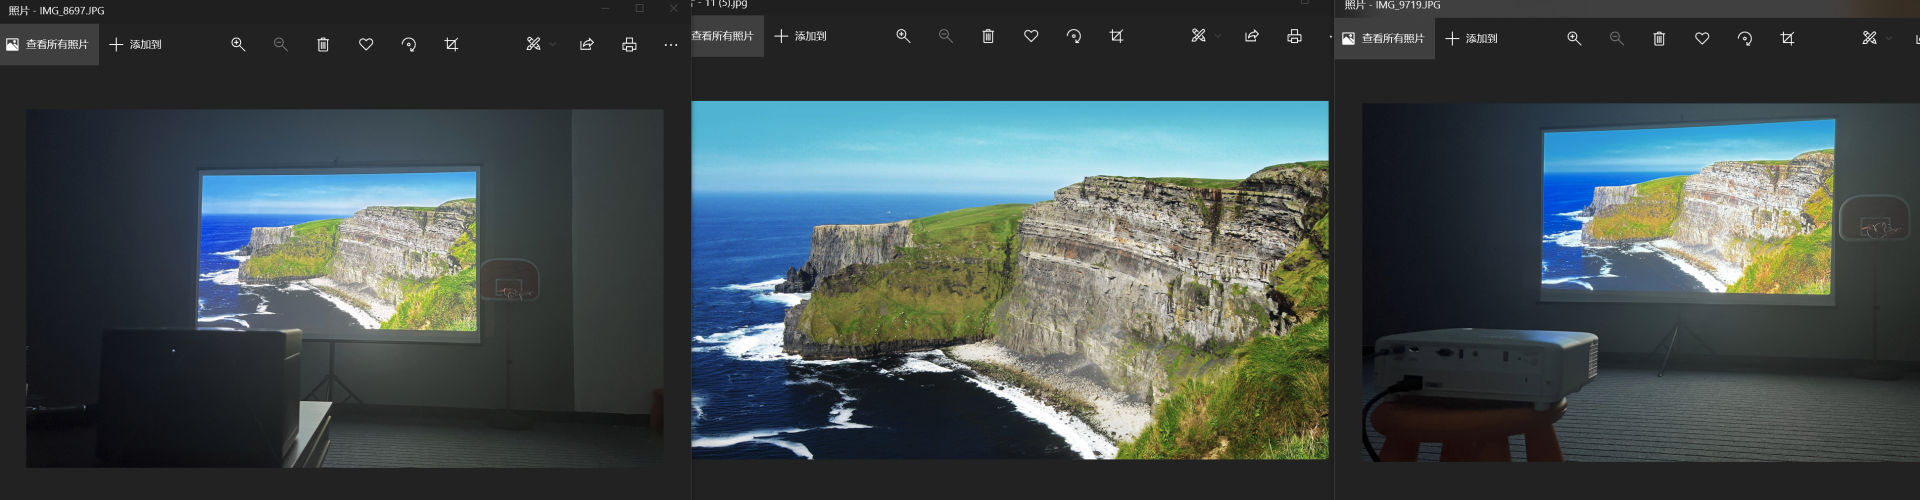
Task: Toggle the heart favorite in the middle window
Action: tap(1031, 36)
